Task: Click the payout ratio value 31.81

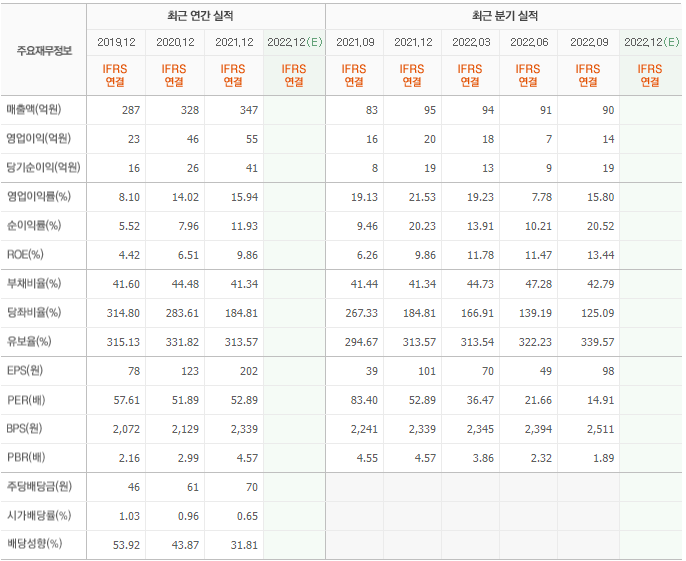Action: point(244,545)
